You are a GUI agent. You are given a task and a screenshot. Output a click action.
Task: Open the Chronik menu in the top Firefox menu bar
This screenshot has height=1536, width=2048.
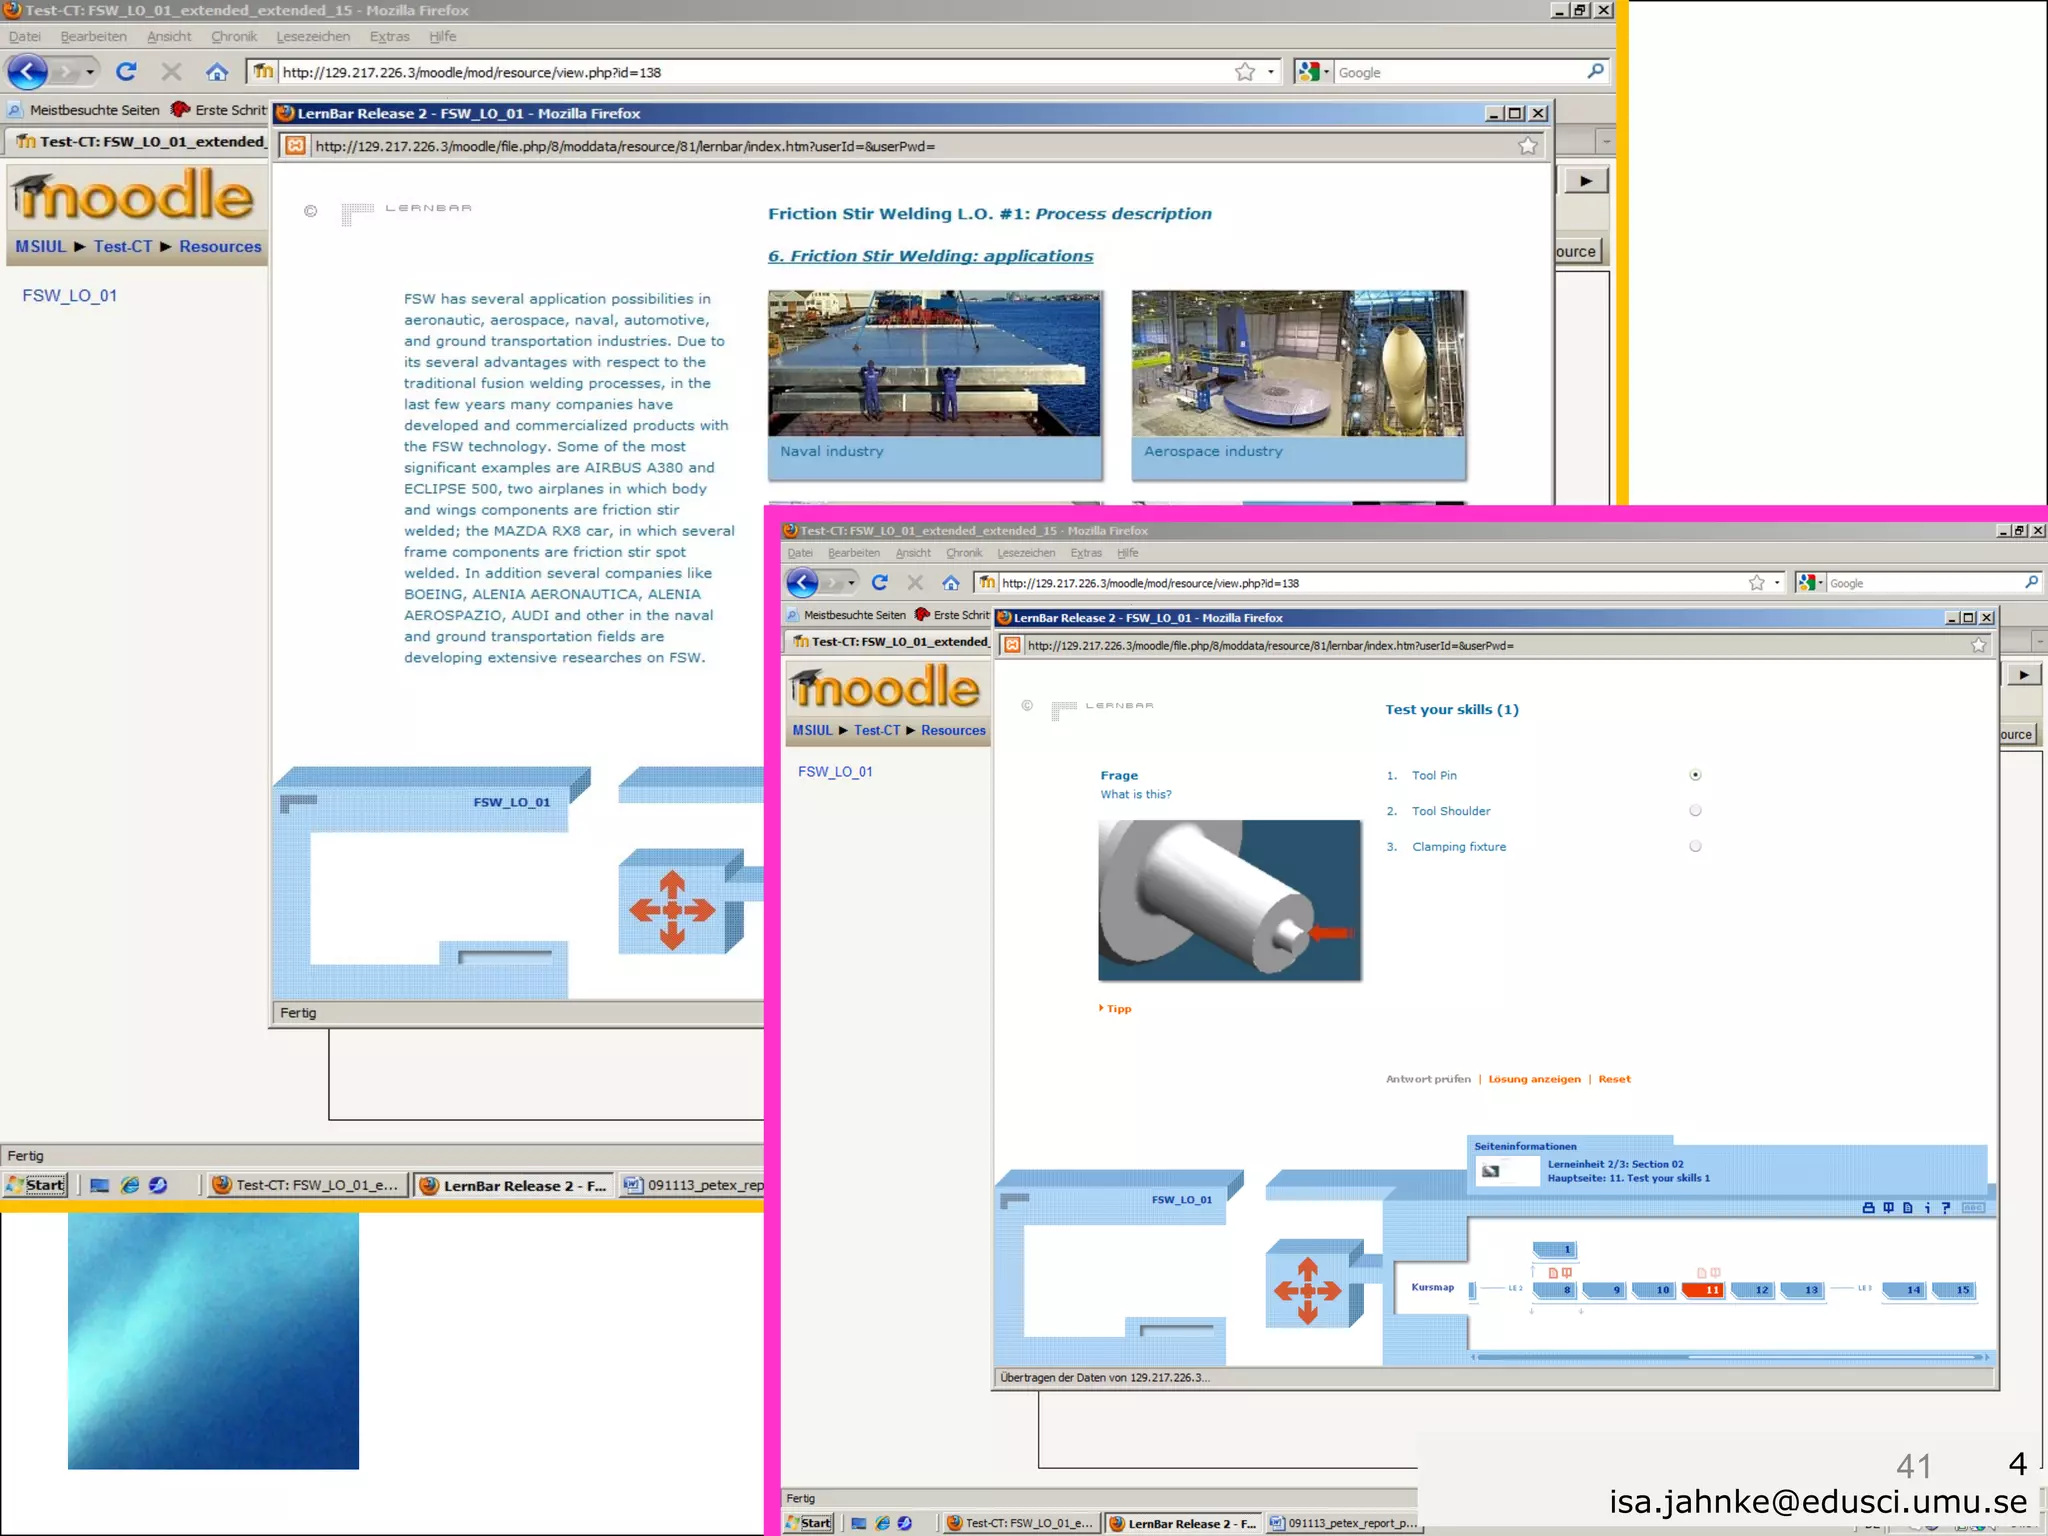(234, 37)
